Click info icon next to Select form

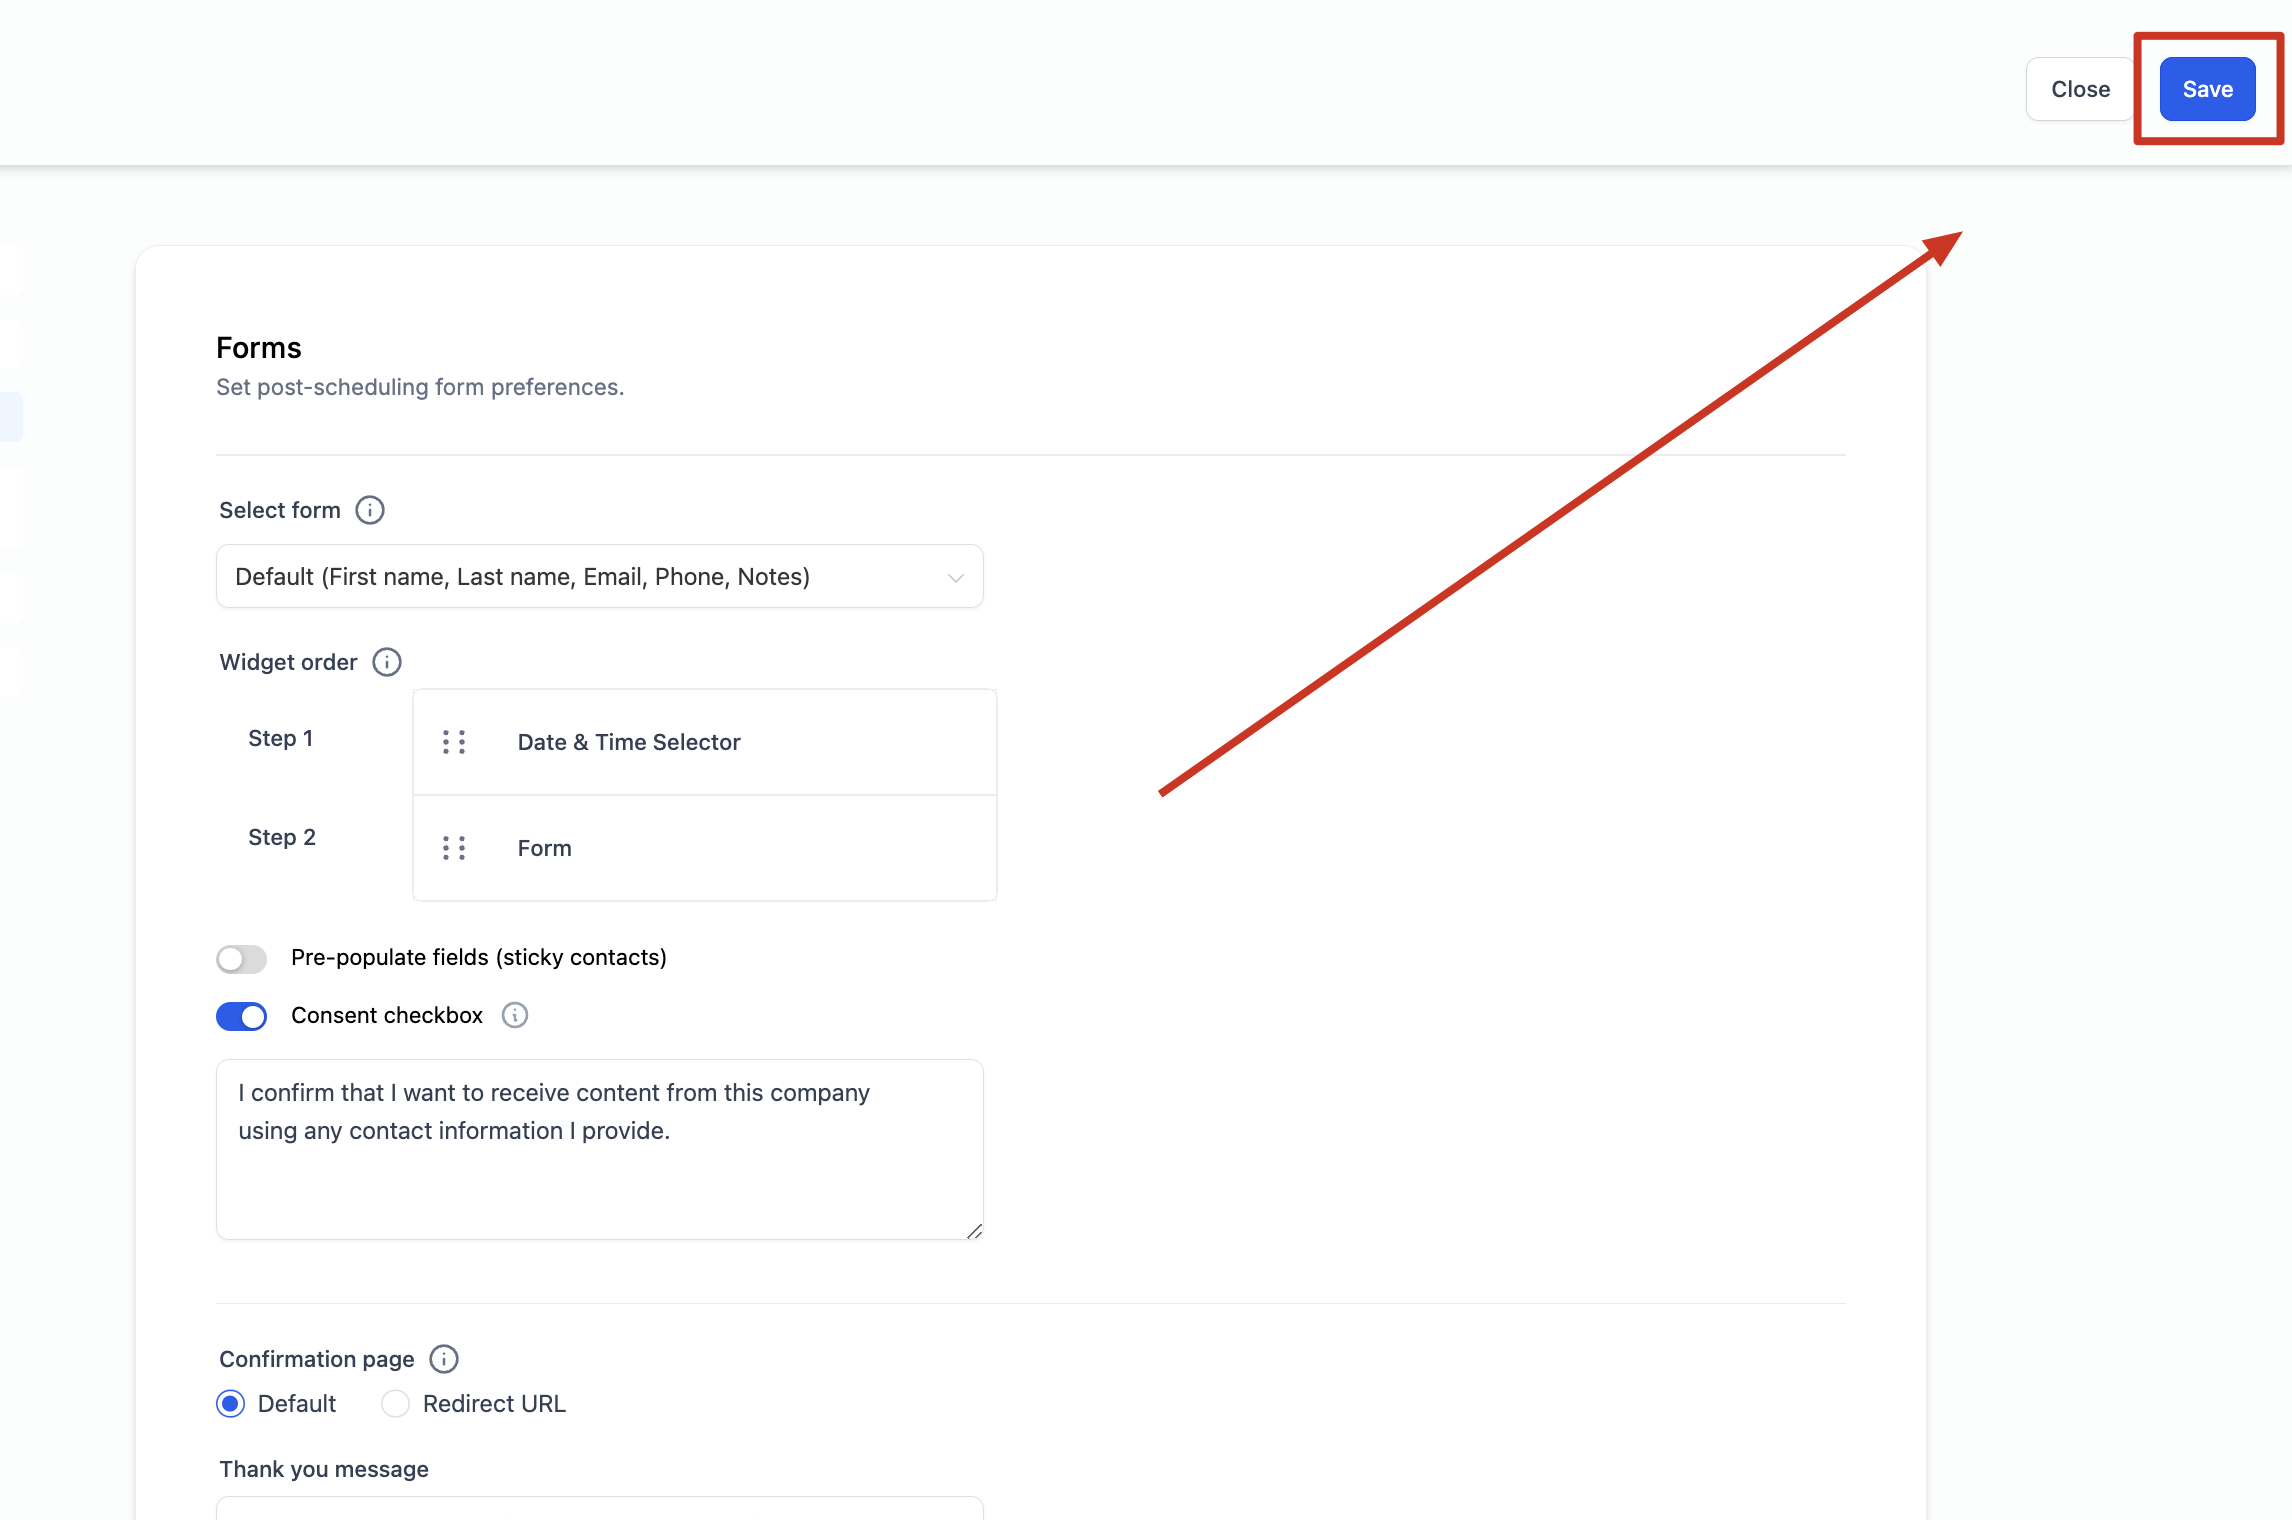370,510
